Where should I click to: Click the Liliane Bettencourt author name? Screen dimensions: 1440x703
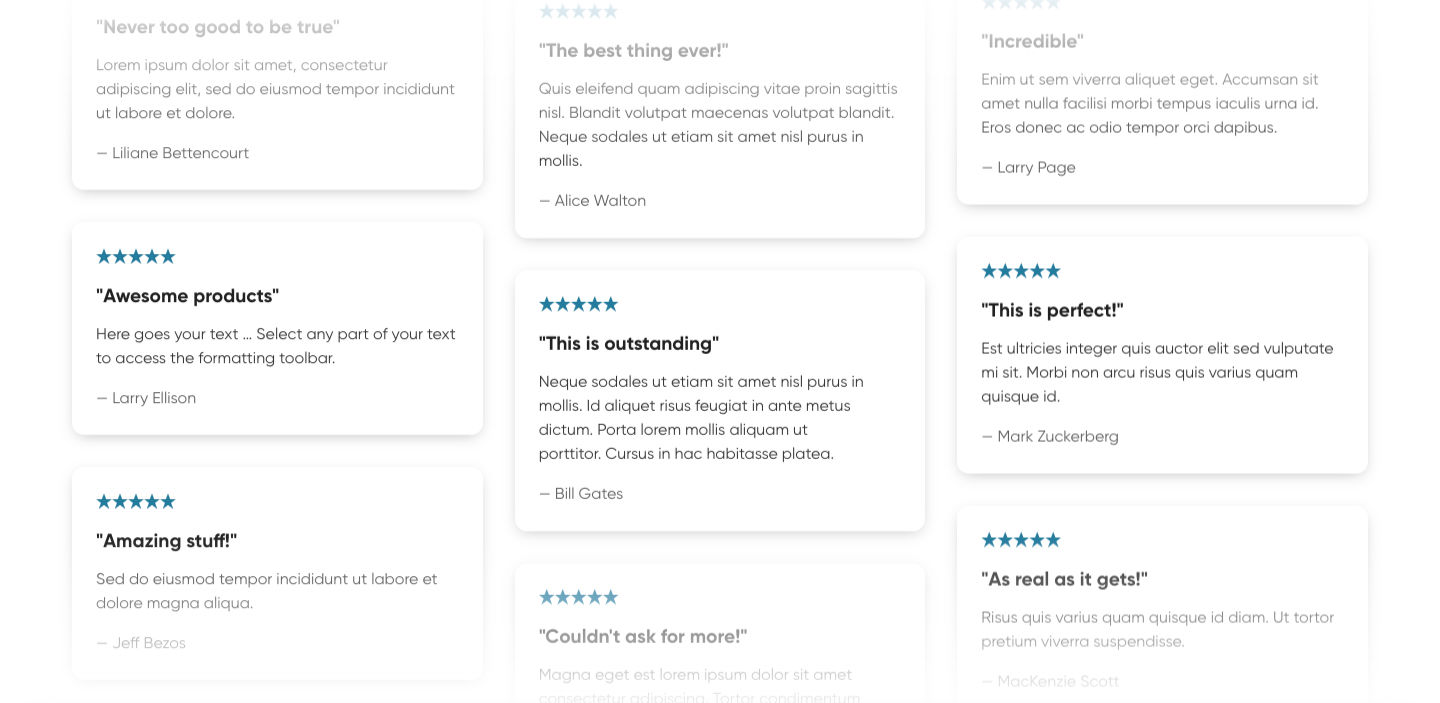(x=180, y=153)
